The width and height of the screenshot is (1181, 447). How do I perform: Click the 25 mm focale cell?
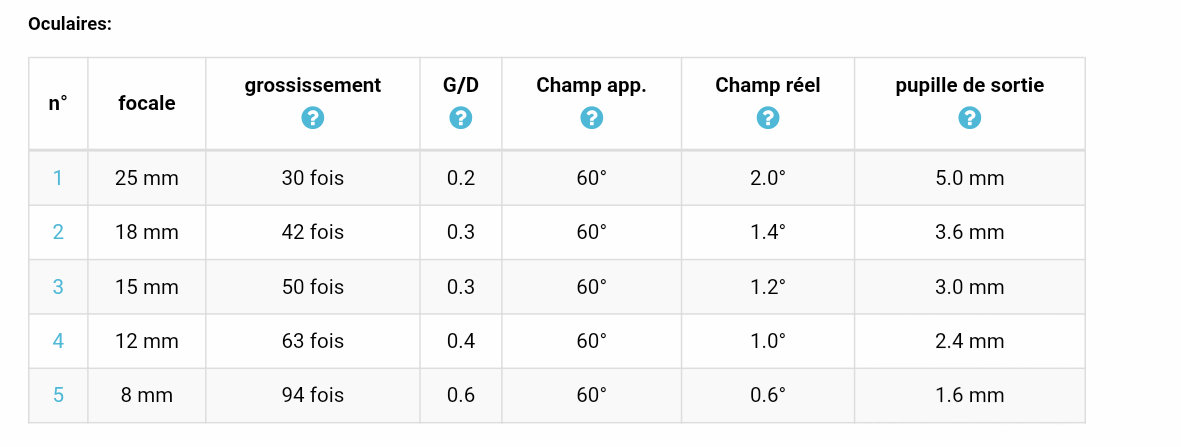[147, 178]
